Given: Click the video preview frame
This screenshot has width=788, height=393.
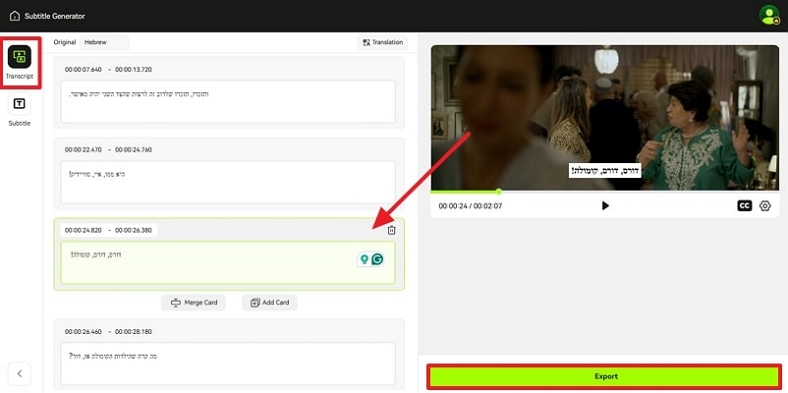Looking at the screenshot, I should (x=605, y=118).
